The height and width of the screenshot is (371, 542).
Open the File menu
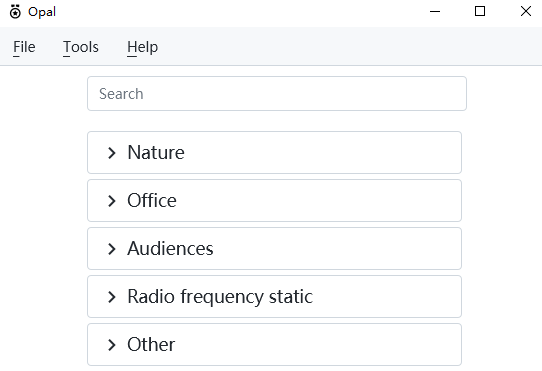[x=24, y=47]
